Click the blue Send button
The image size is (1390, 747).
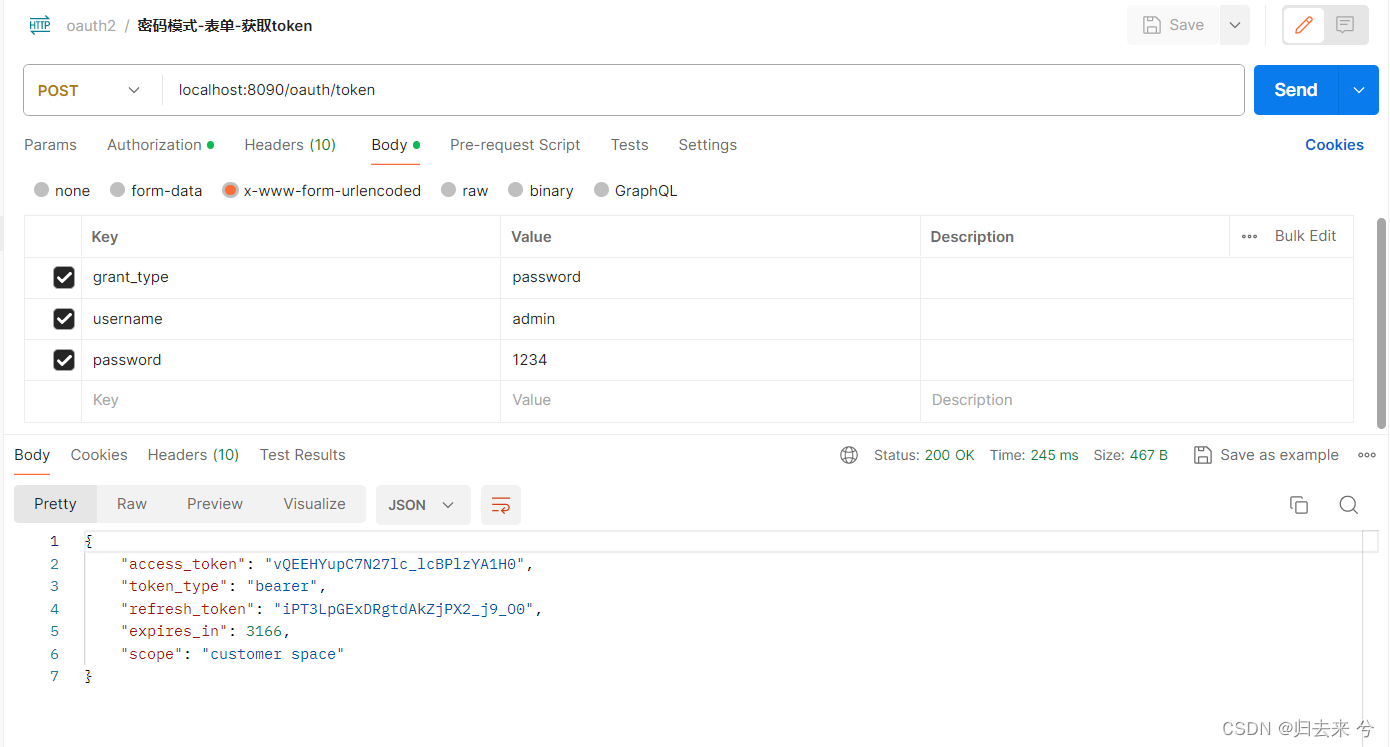click(1296, 90)
